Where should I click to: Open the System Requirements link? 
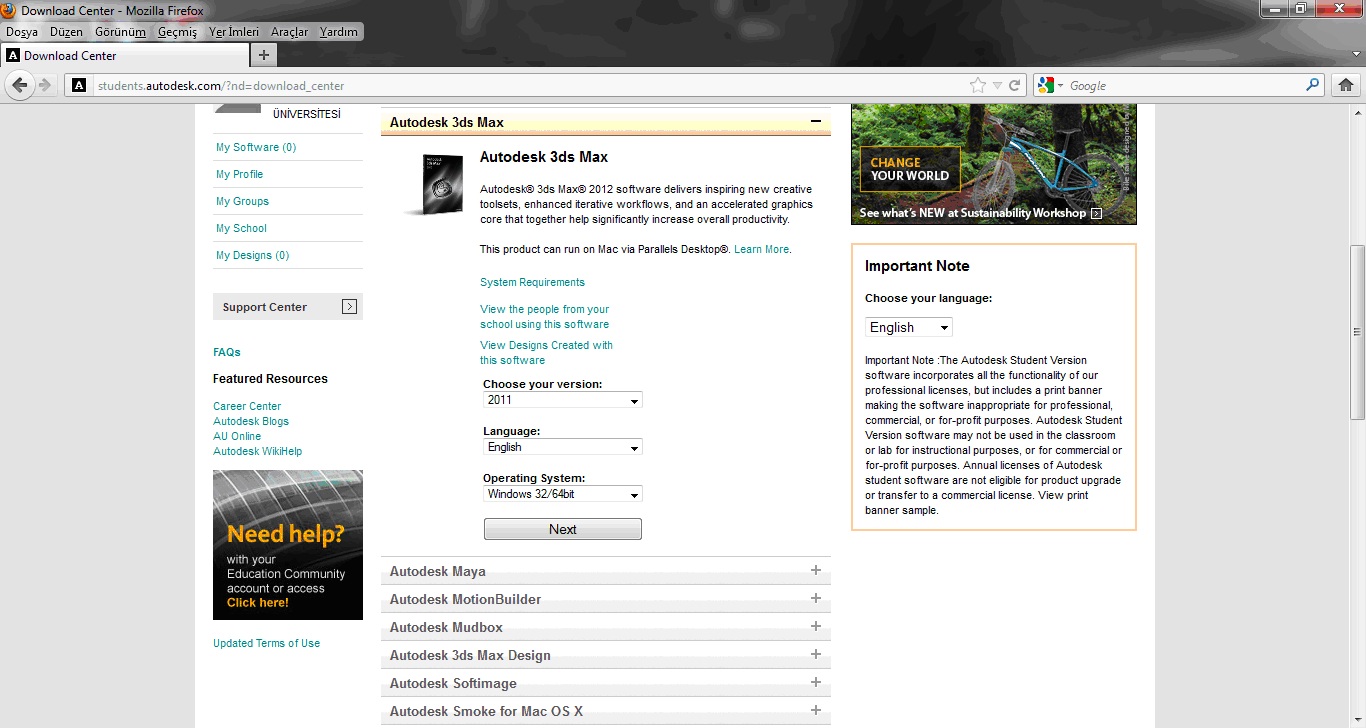pos(532,282)
